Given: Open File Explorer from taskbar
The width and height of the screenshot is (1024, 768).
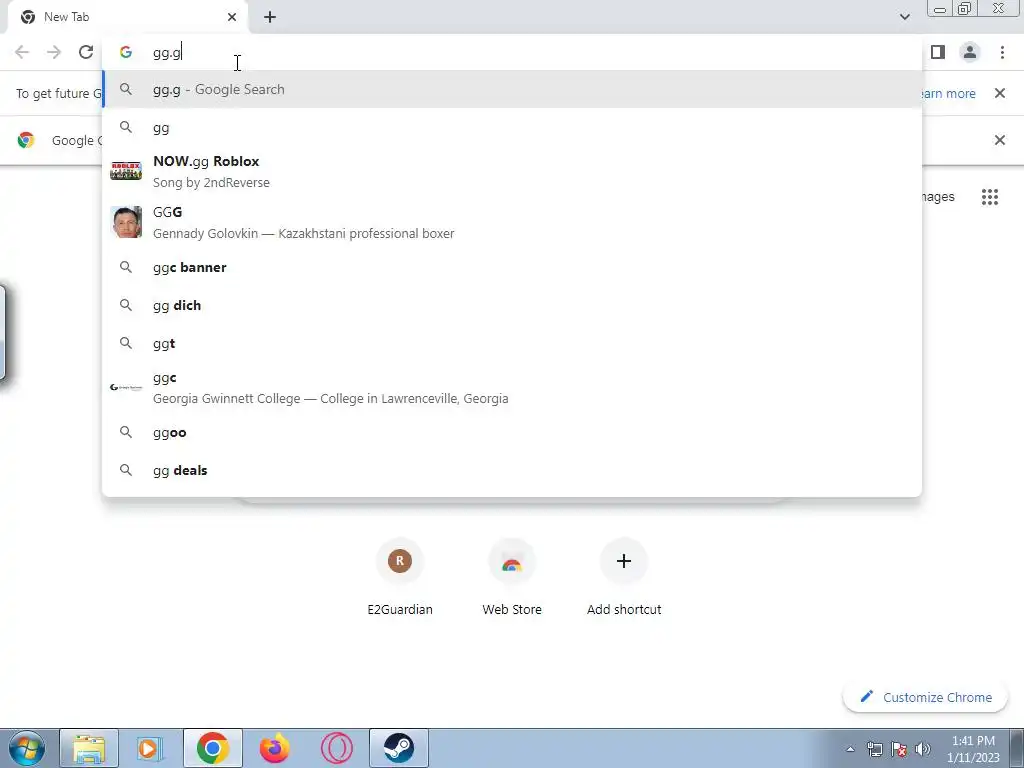Looking at the screenshot, I should (89, 748).
